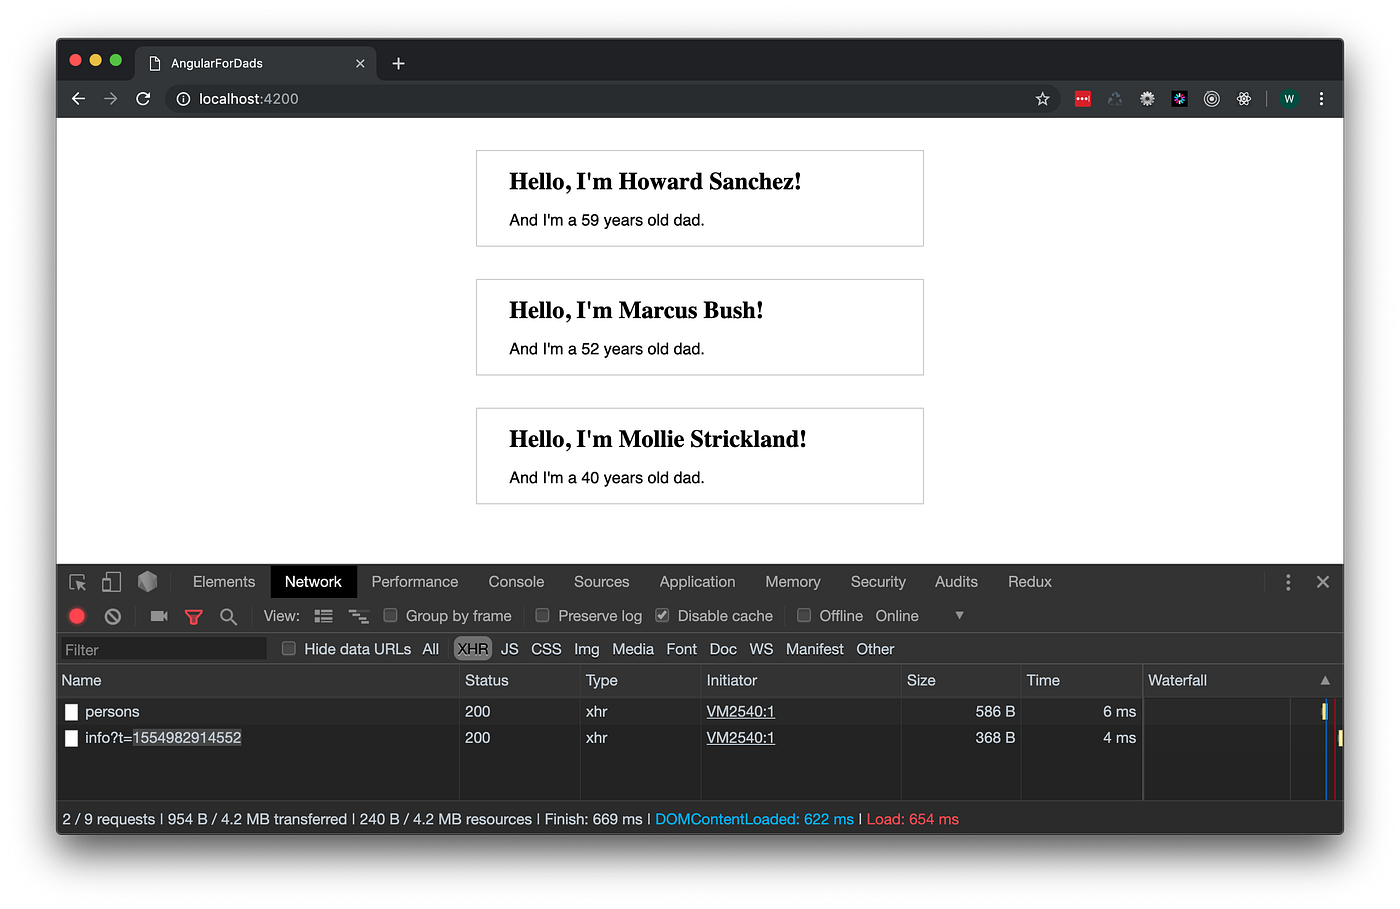1400x909 pixels.
Task: Stop recording network log via red record icon
Action: coord(77,616)
